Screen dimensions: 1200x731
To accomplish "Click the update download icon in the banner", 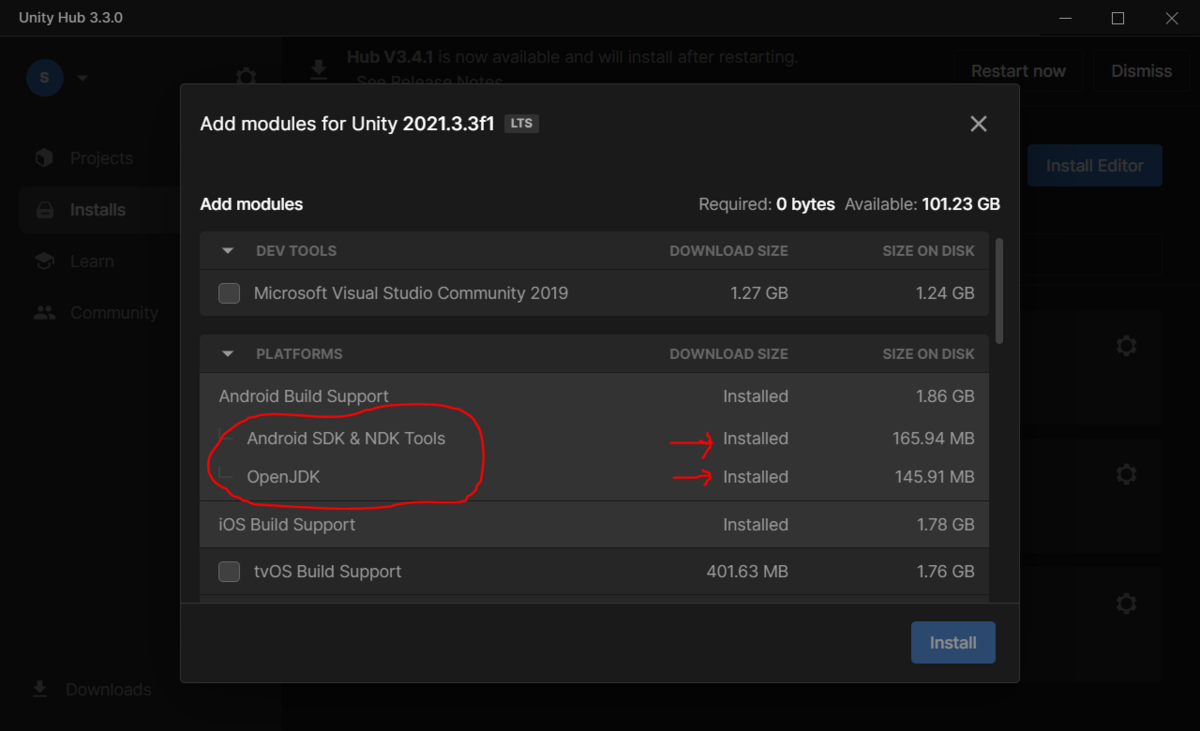I will pos(318,70).
